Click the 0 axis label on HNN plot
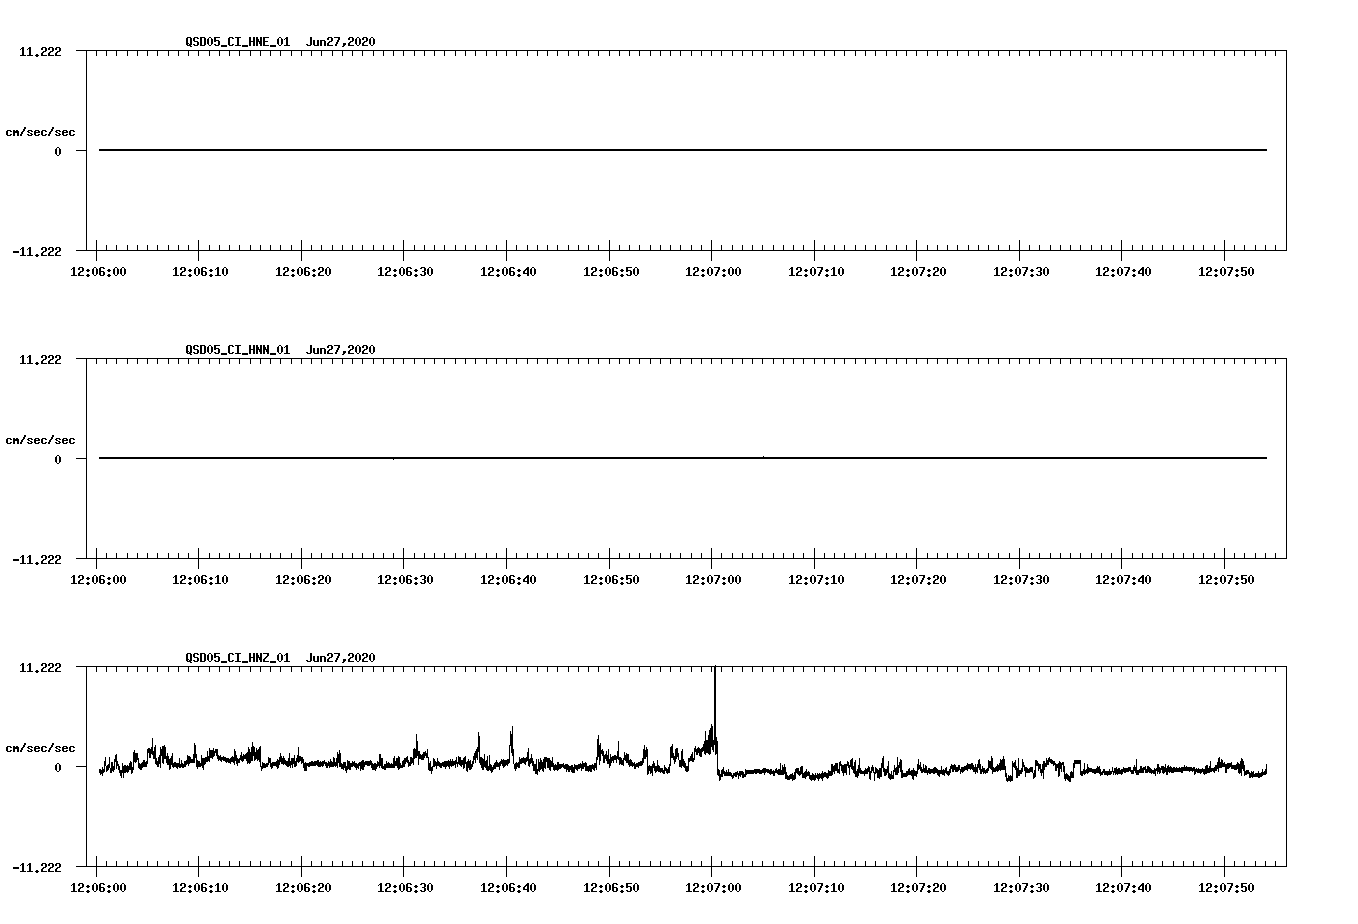 58,460
